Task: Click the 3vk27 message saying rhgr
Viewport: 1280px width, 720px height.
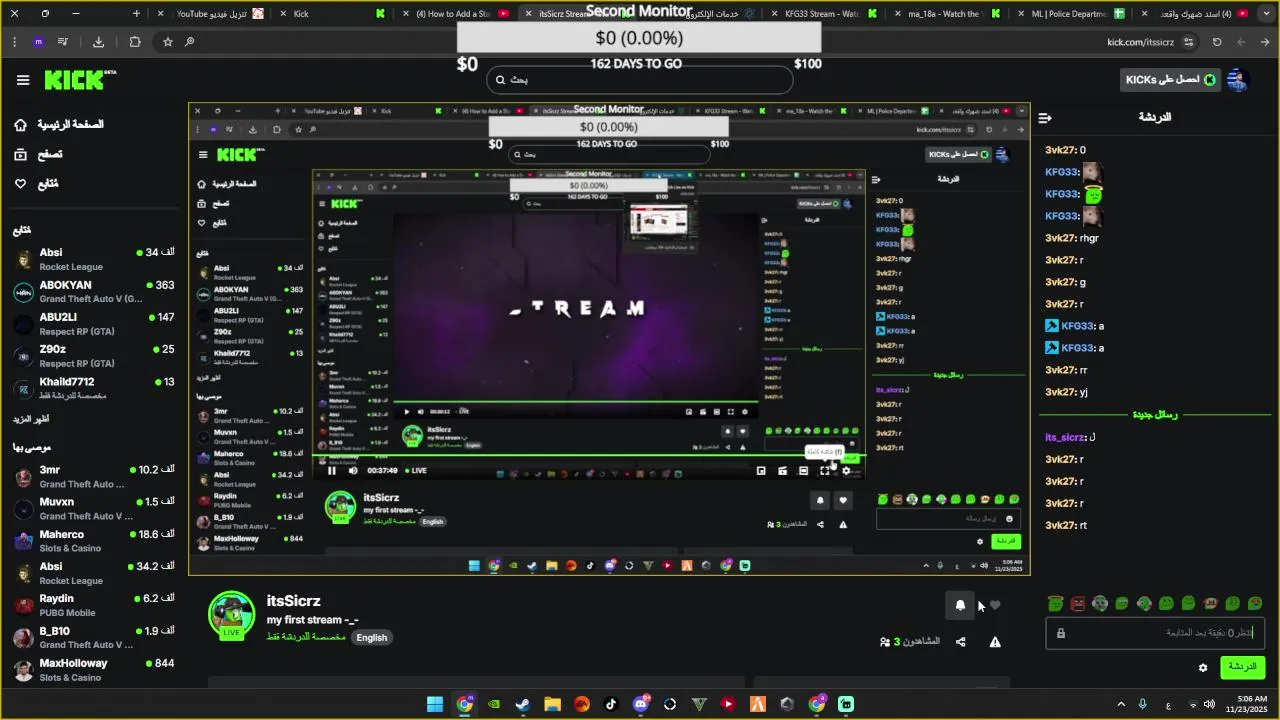Action: tap(1072, 238)
